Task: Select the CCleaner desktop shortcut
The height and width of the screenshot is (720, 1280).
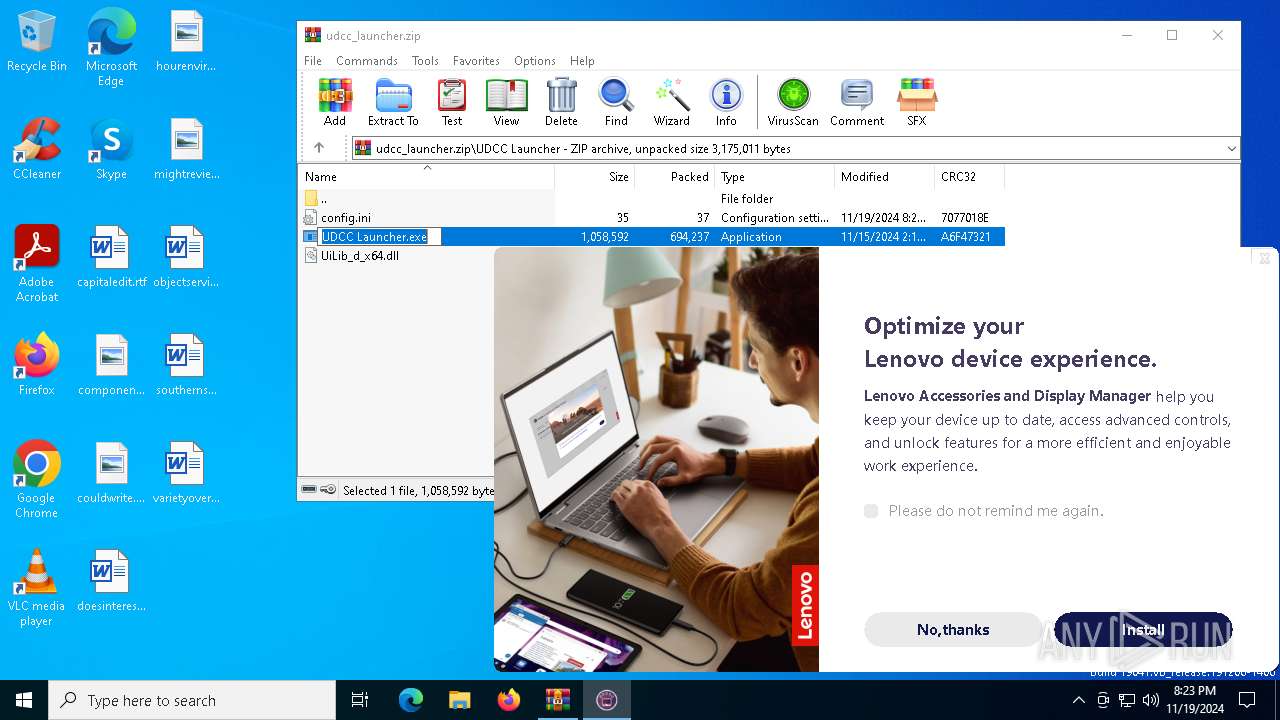Action: [x=37, y=149]
